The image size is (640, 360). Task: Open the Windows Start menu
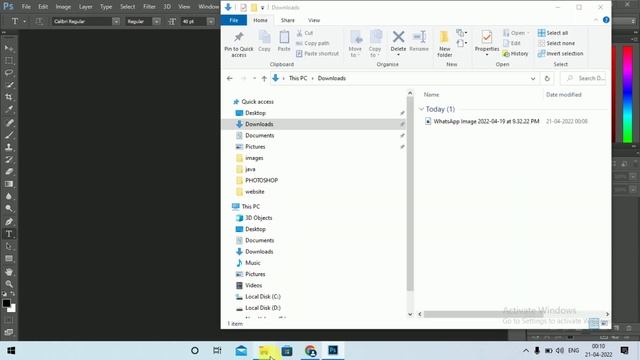pyautogui.click(x=11, y=351)
